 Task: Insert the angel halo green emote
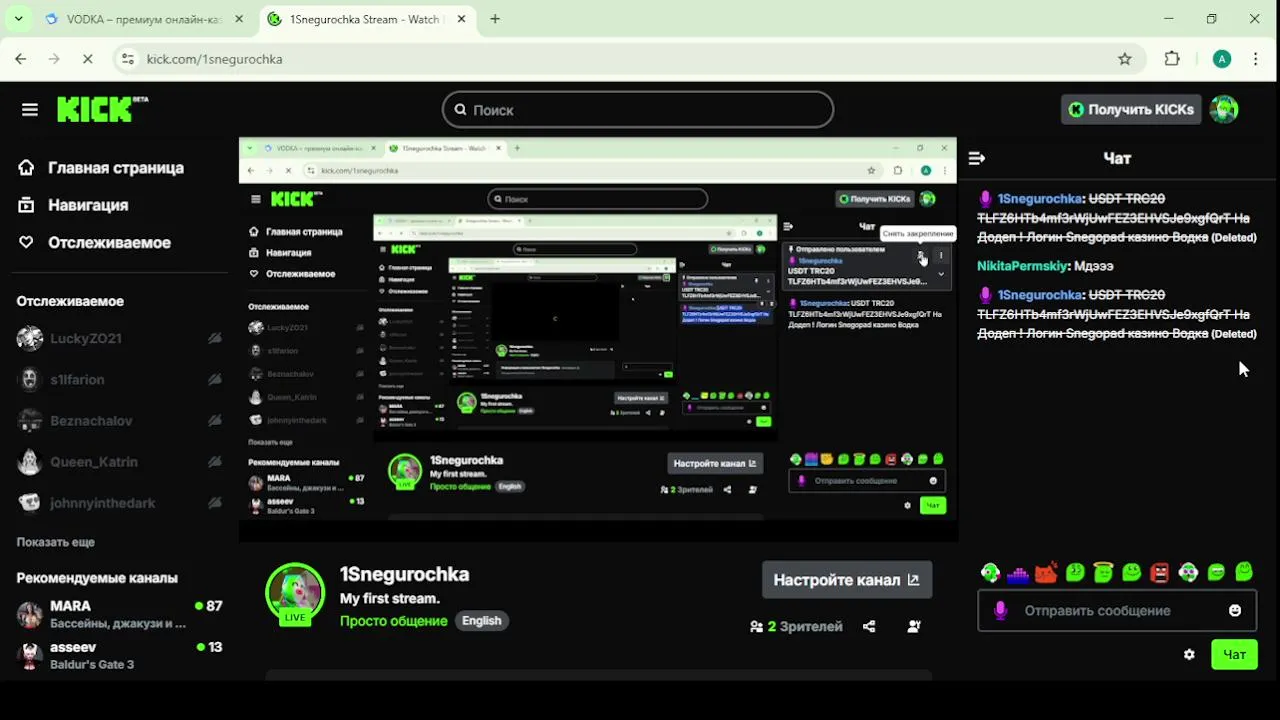(x=1103, y=573)
